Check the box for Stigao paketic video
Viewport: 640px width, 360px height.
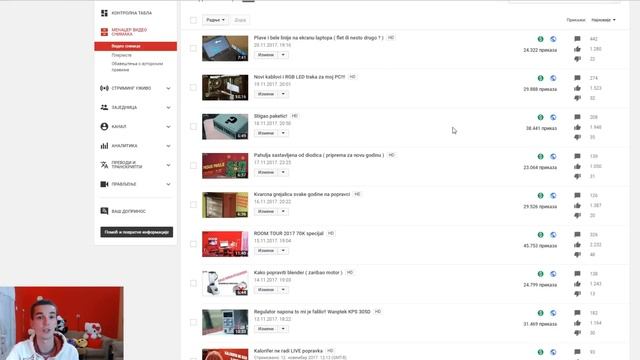click(x=193, y=127)
